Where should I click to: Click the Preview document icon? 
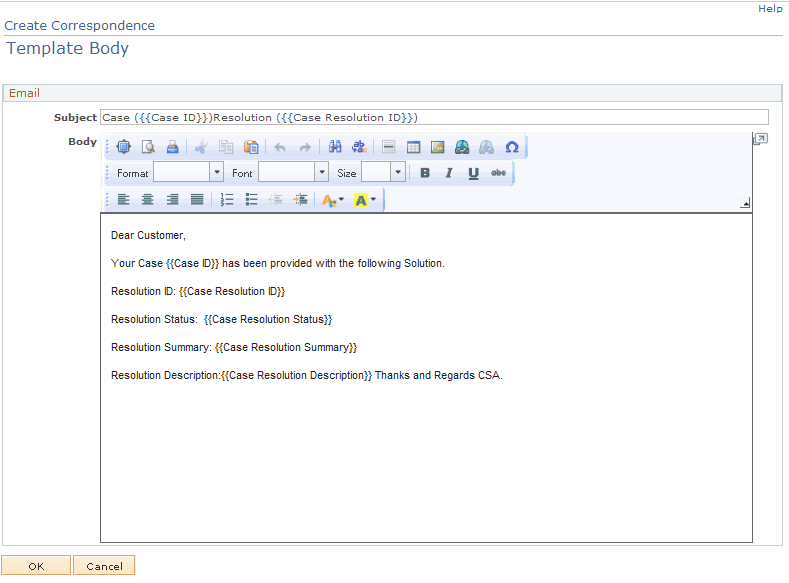(x=148, y=147)
